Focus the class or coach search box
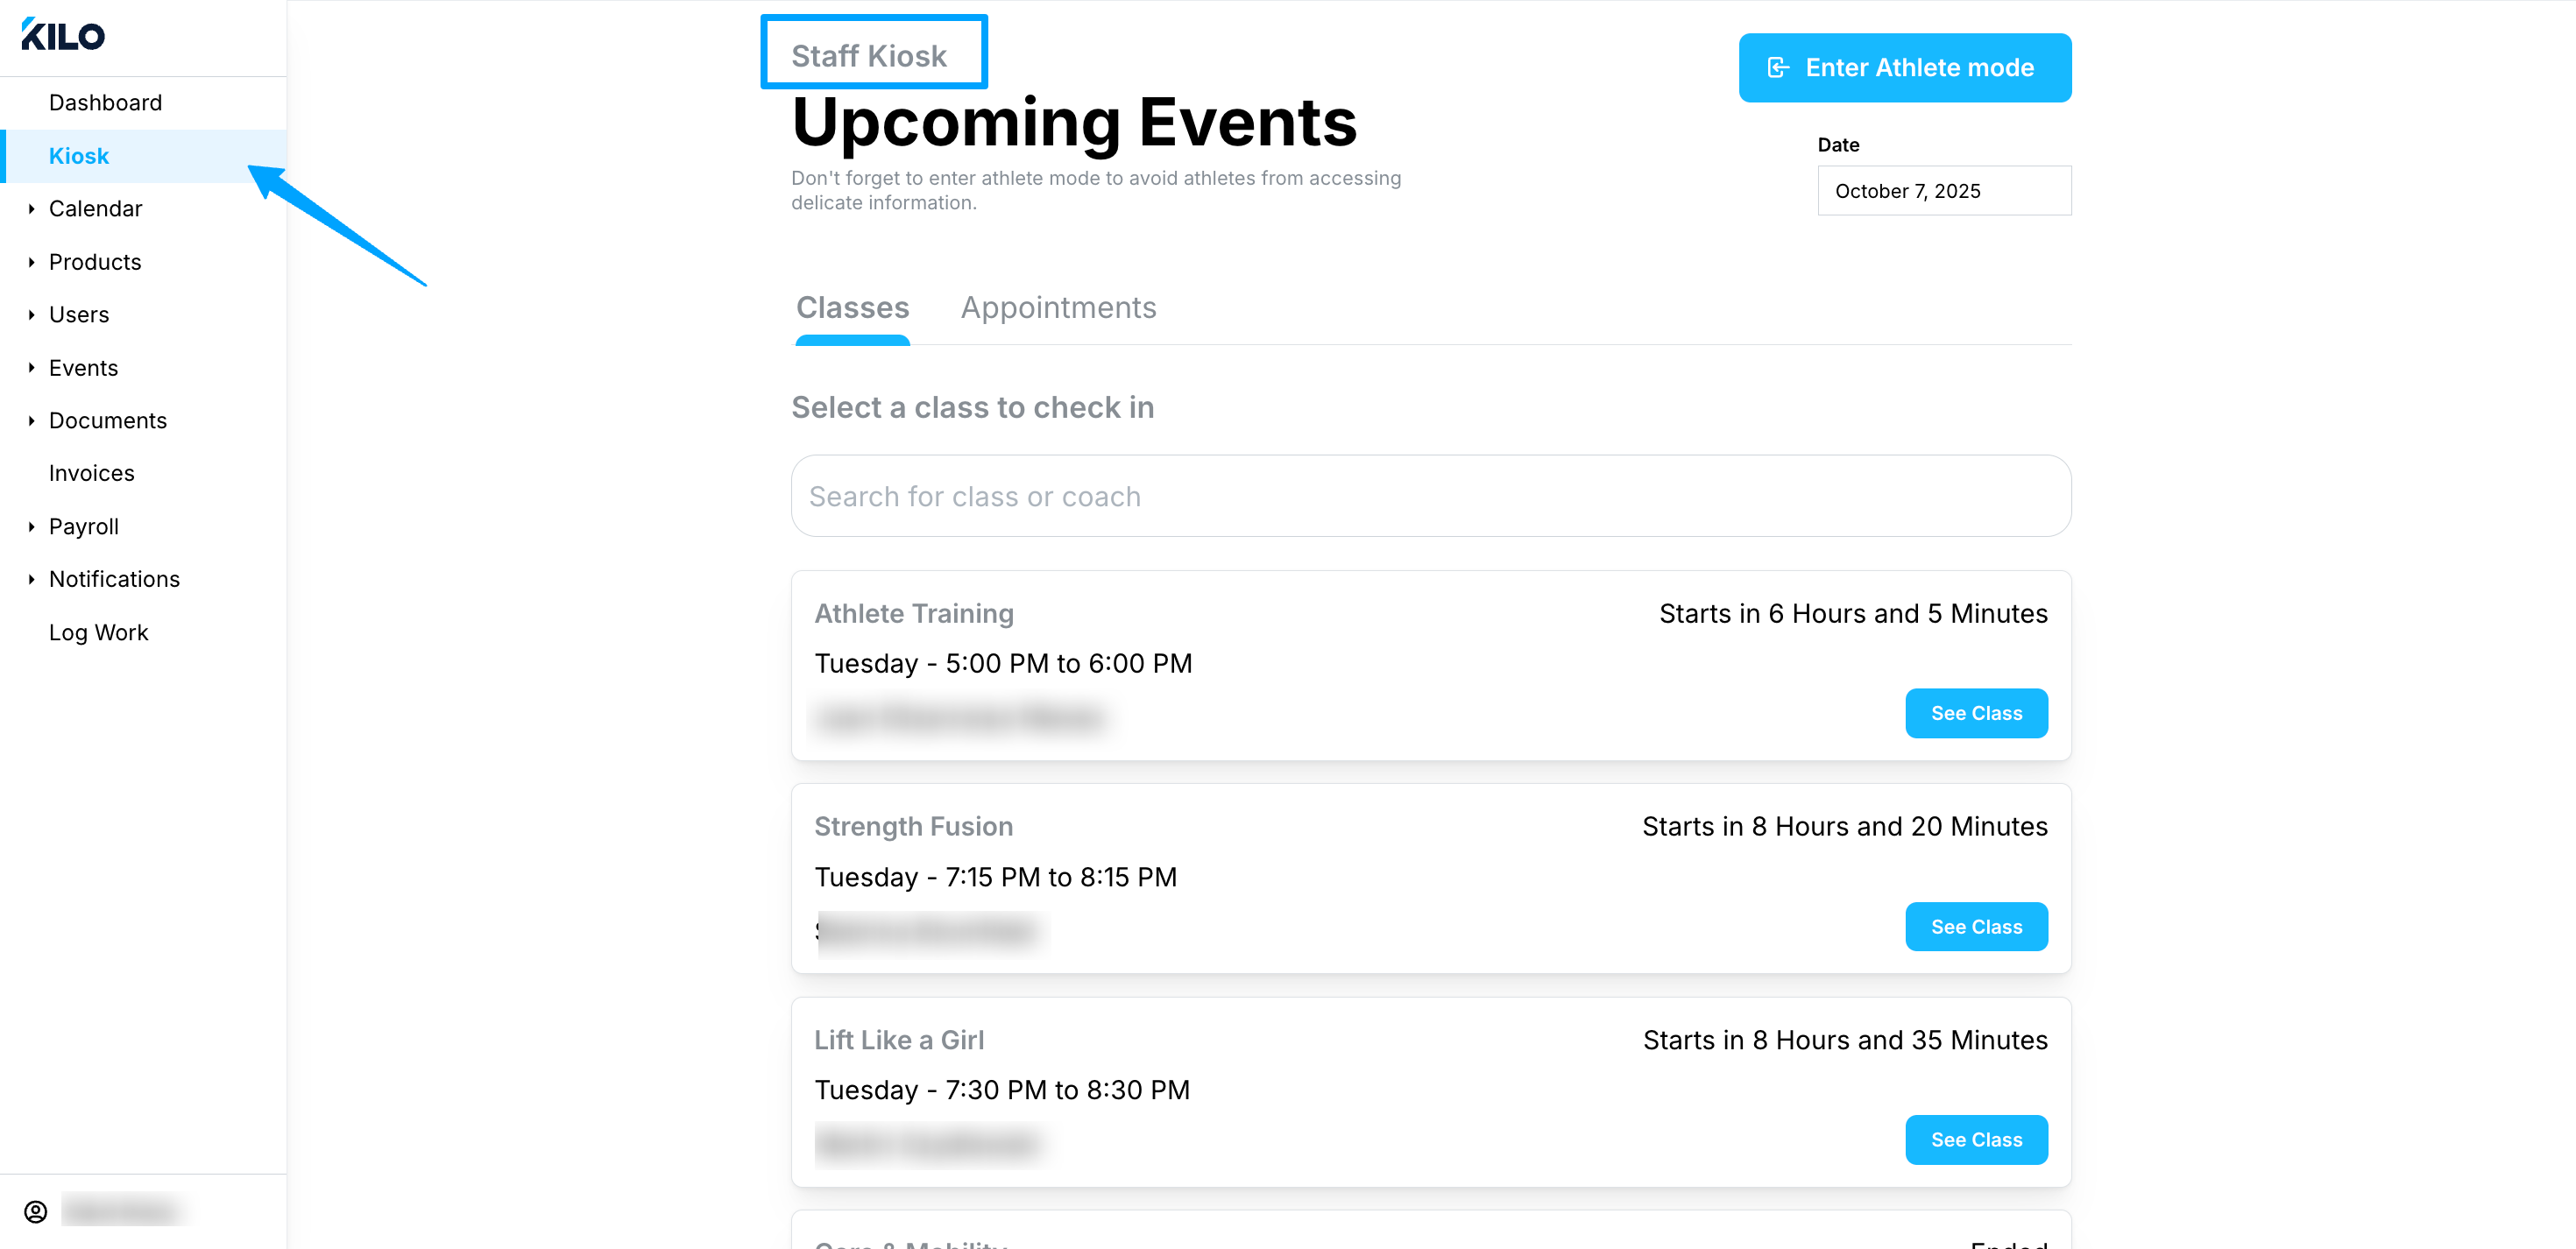Image resolution: width=2576 pixels, height=1249 pixels. [1431, 497]
